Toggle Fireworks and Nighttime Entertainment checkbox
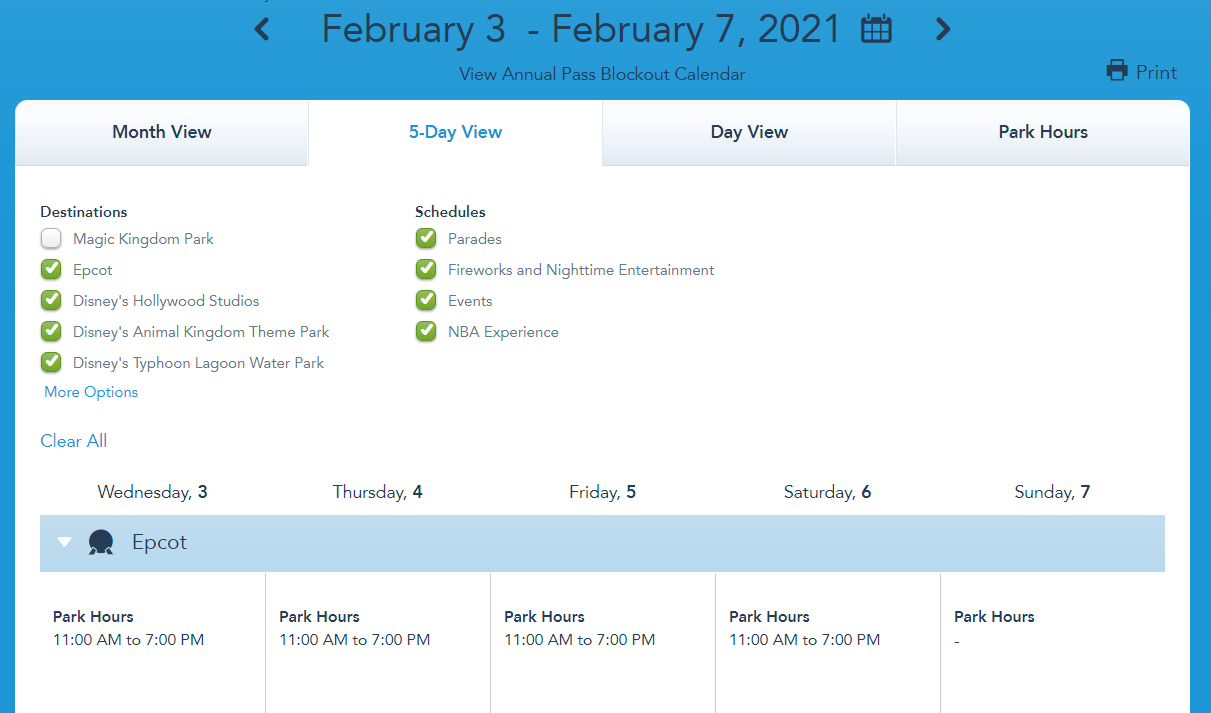1211x713 pixels. pos(426,270)
